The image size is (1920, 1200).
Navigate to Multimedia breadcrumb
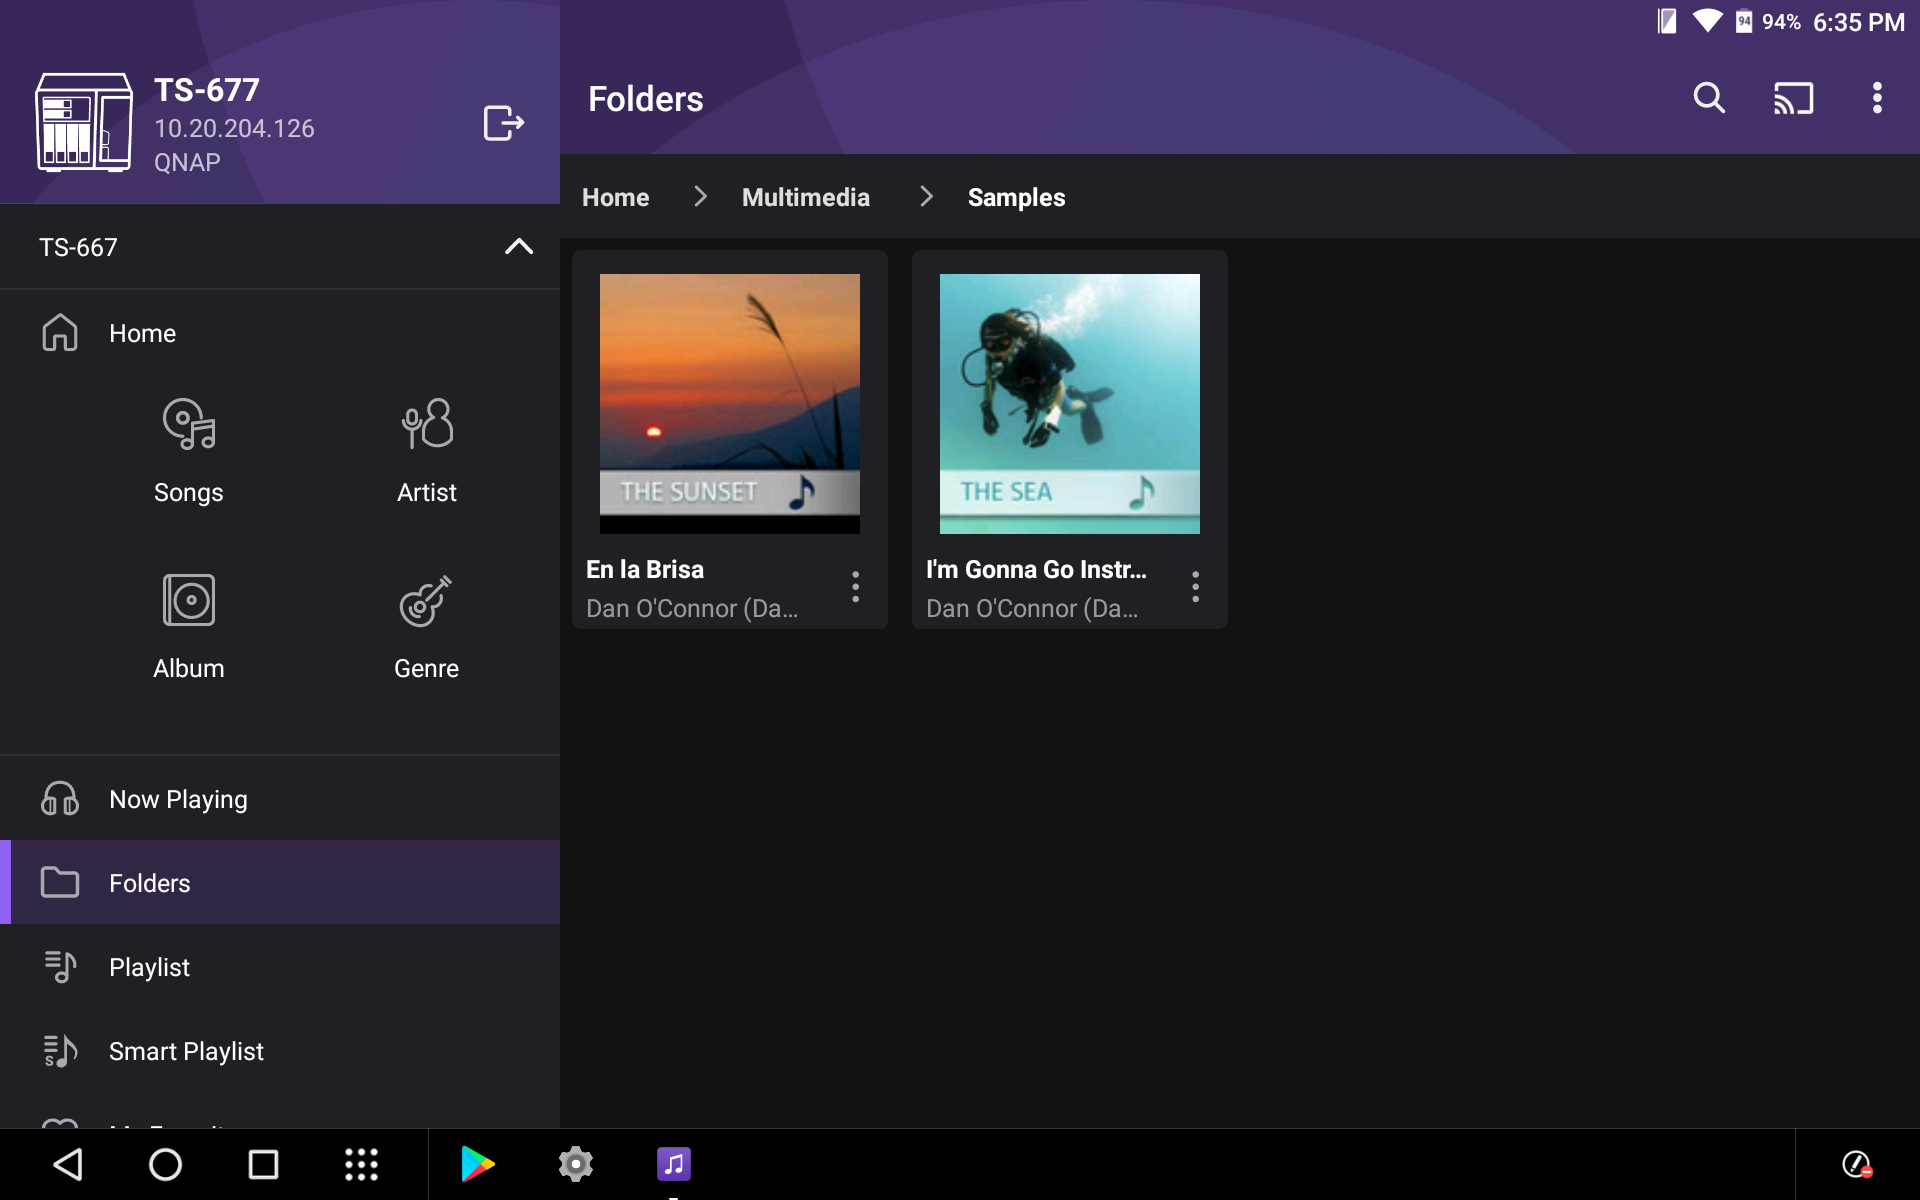pyautogui.click(x=806, y=197)
